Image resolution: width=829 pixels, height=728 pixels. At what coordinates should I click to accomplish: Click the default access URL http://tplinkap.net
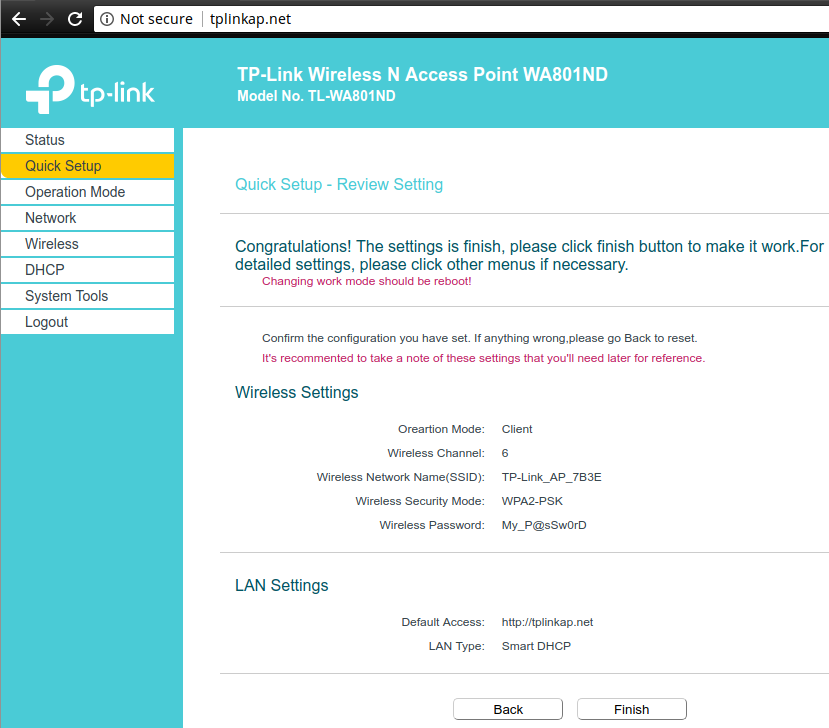tap(547, 622)
